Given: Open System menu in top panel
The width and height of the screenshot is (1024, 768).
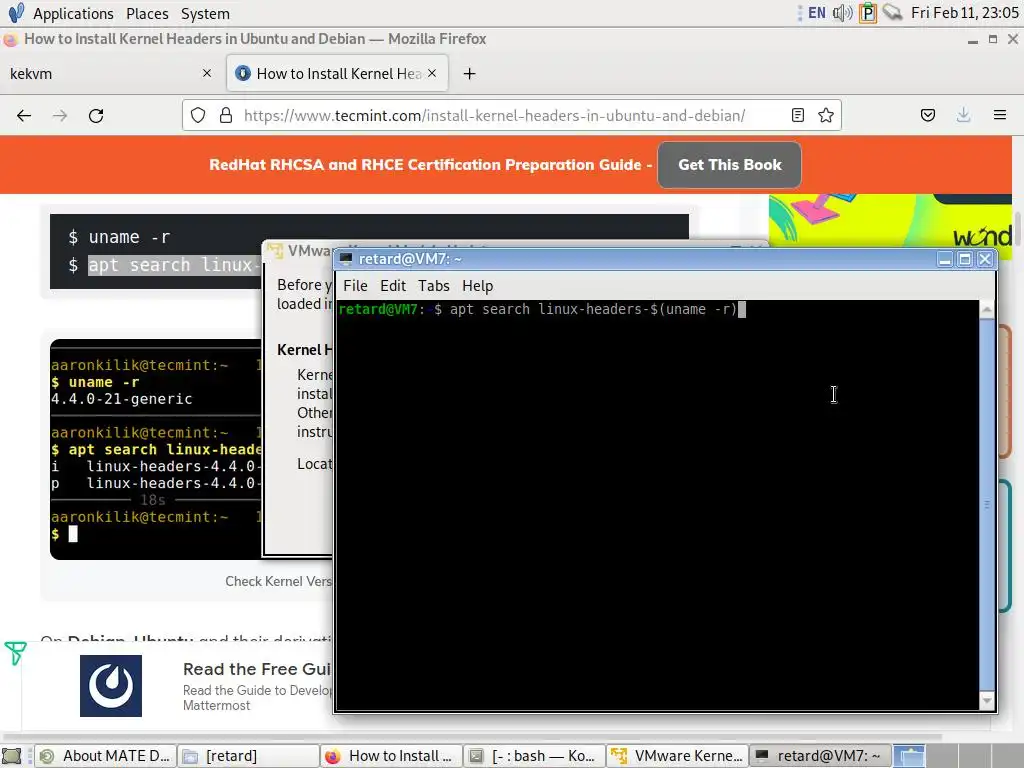Looking at the screenshot, I should click(205, 13).
